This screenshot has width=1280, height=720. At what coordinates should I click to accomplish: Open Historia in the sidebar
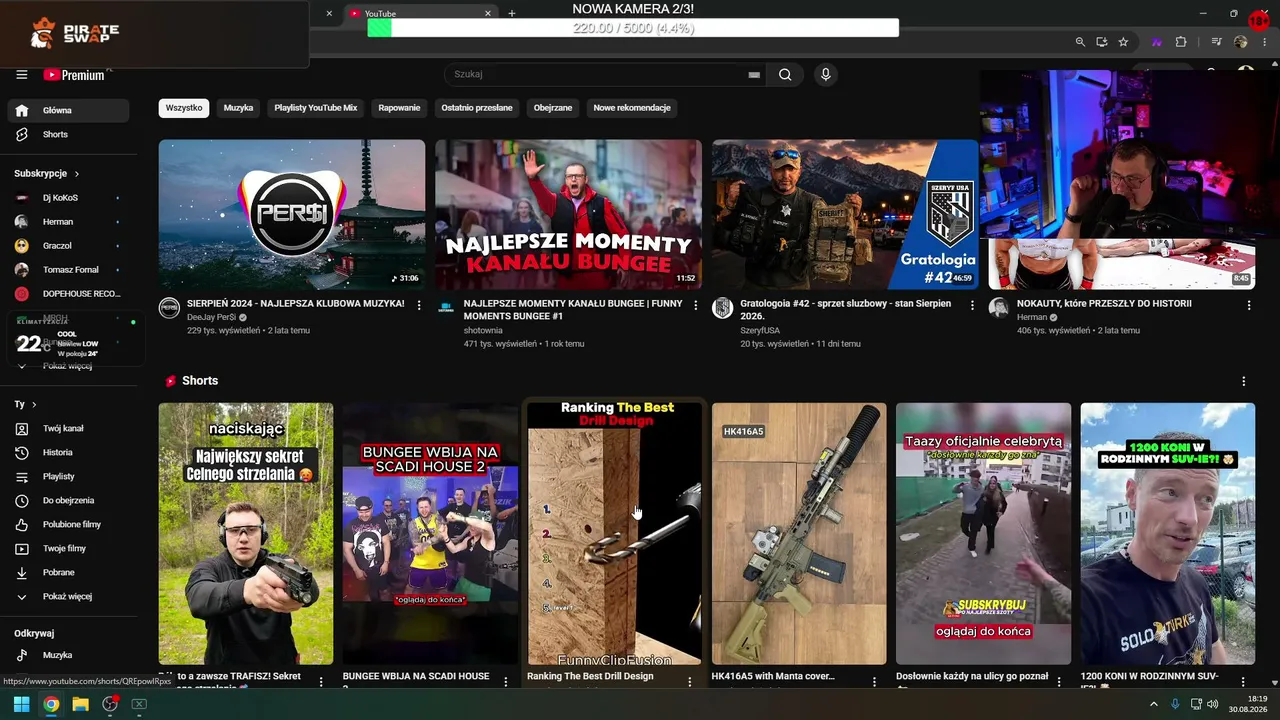pyautogui.click(x=68, y=452)
